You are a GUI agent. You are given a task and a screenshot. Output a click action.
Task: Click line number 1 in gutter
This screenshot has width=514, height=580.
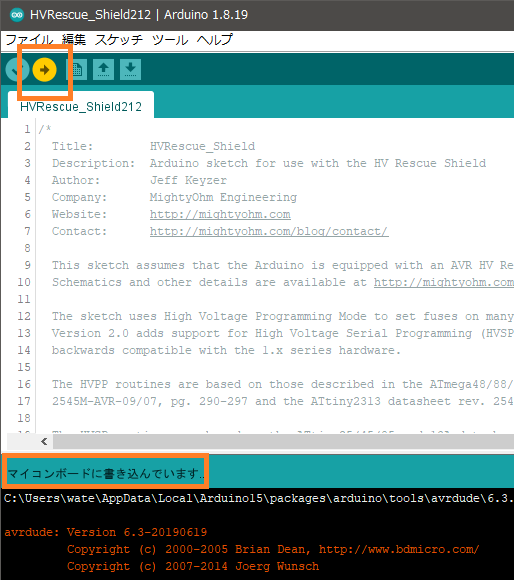point(27,129)
